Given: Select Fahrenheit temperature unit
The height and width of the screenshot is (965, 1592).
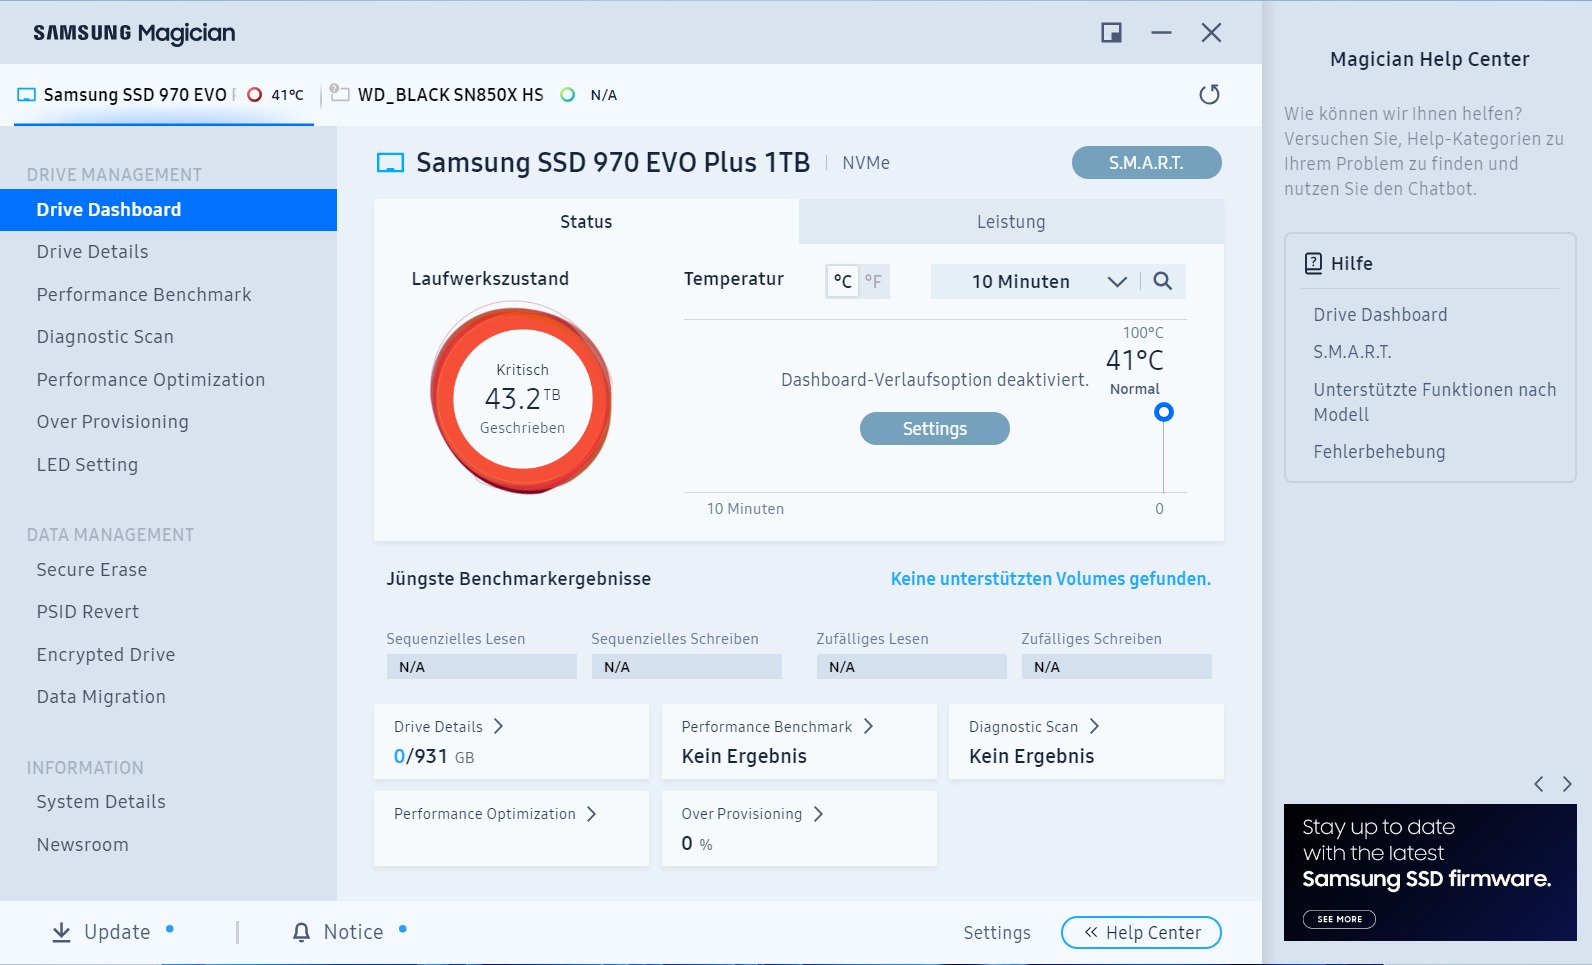Looking at the screenshot, I should click(873, 281).
